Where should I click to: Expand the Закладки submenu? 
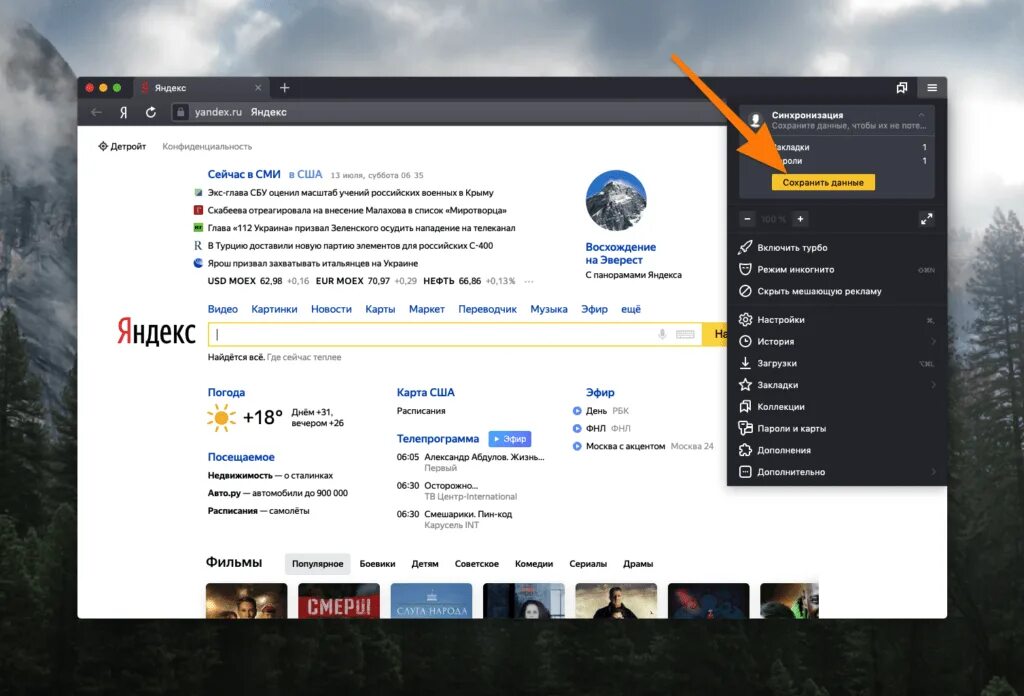pos(837,385)
